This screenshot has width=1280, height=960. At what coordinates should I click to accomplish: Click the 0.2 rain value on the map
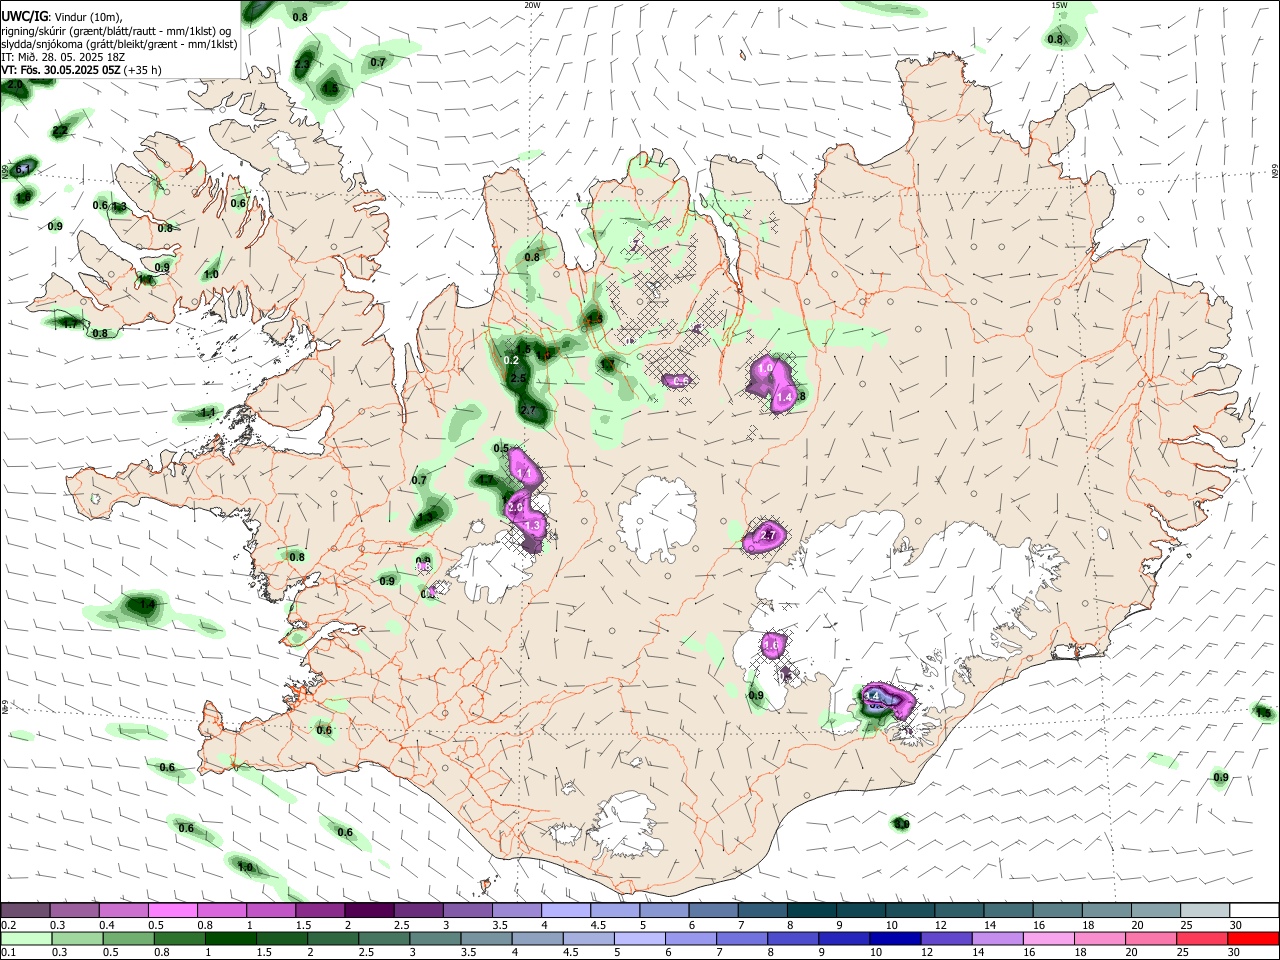coord(511,360)
